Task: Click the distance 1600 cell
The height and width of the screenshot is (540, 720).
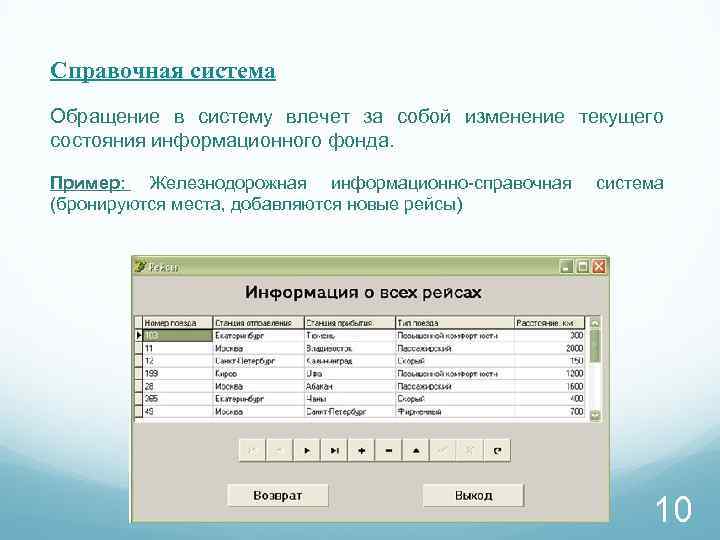Action: point(549,387)
